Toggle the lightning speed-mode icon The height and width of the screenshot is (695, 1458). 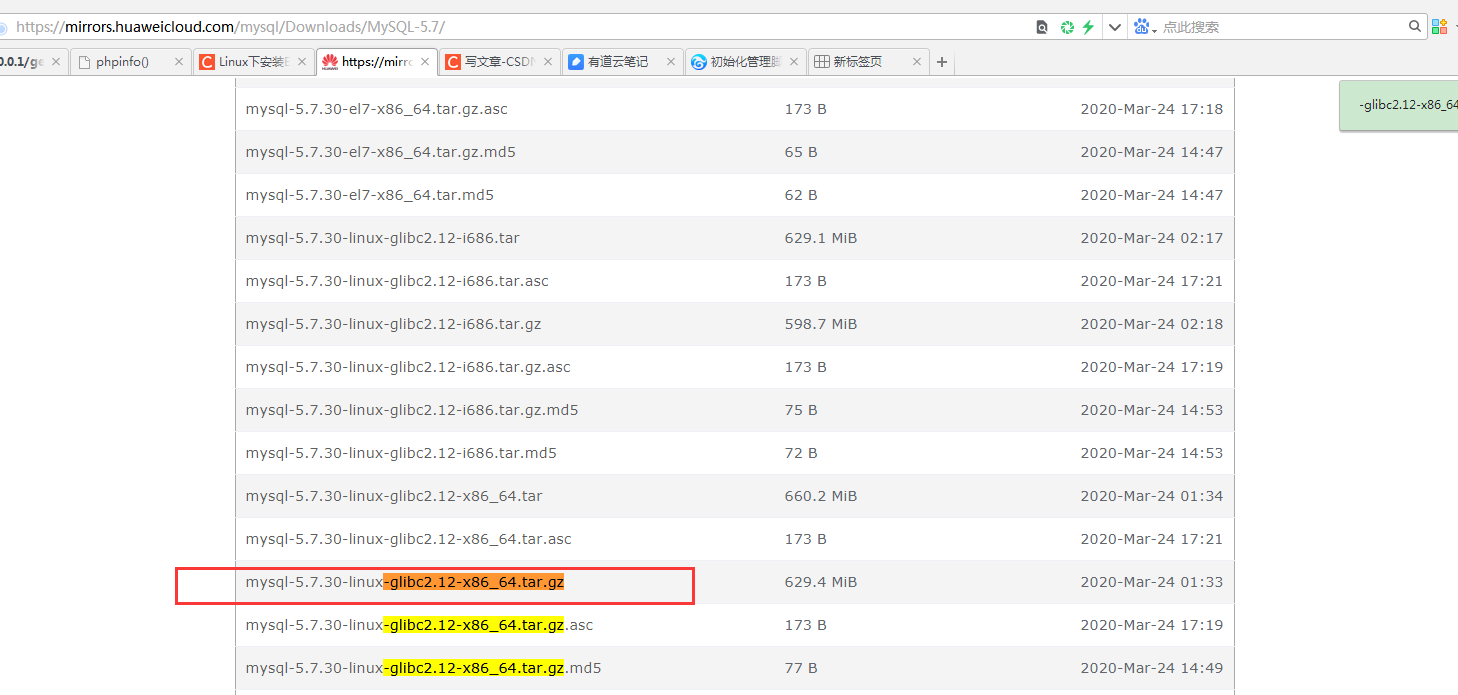(x=1089, y=27)
